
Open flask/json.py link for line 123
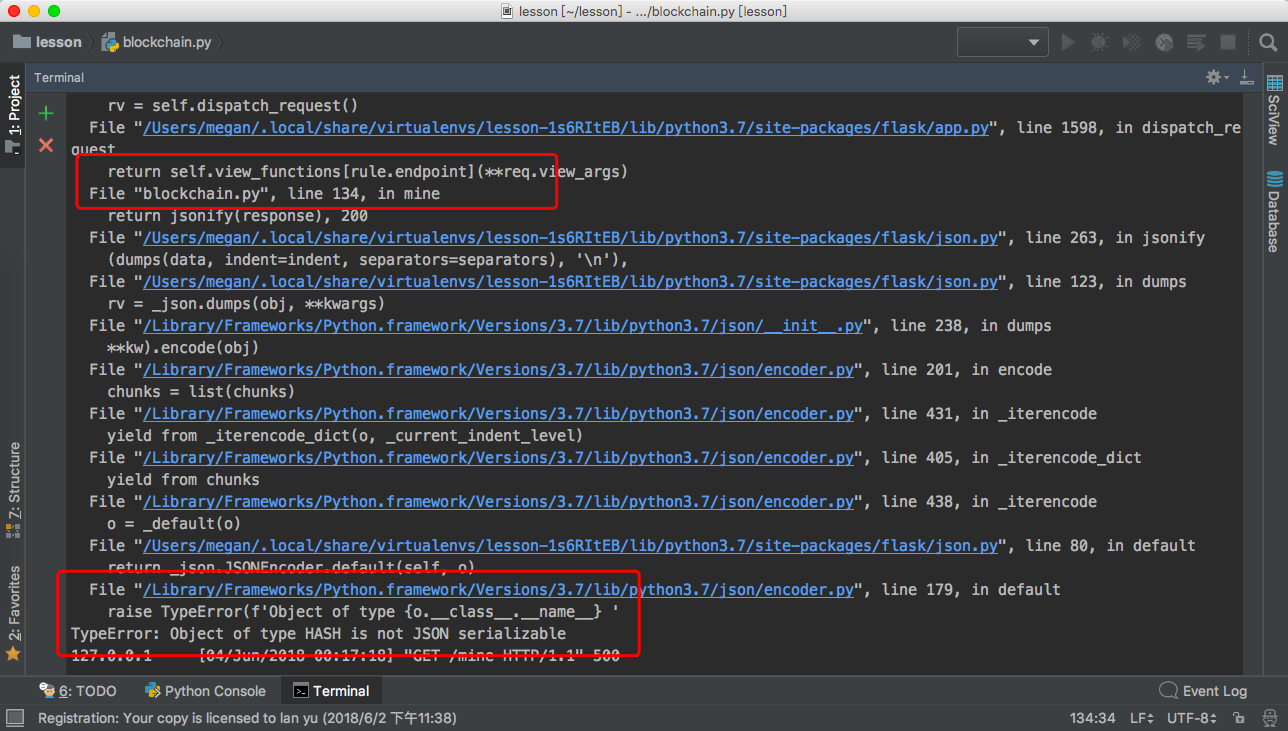[x=571, y=281]
